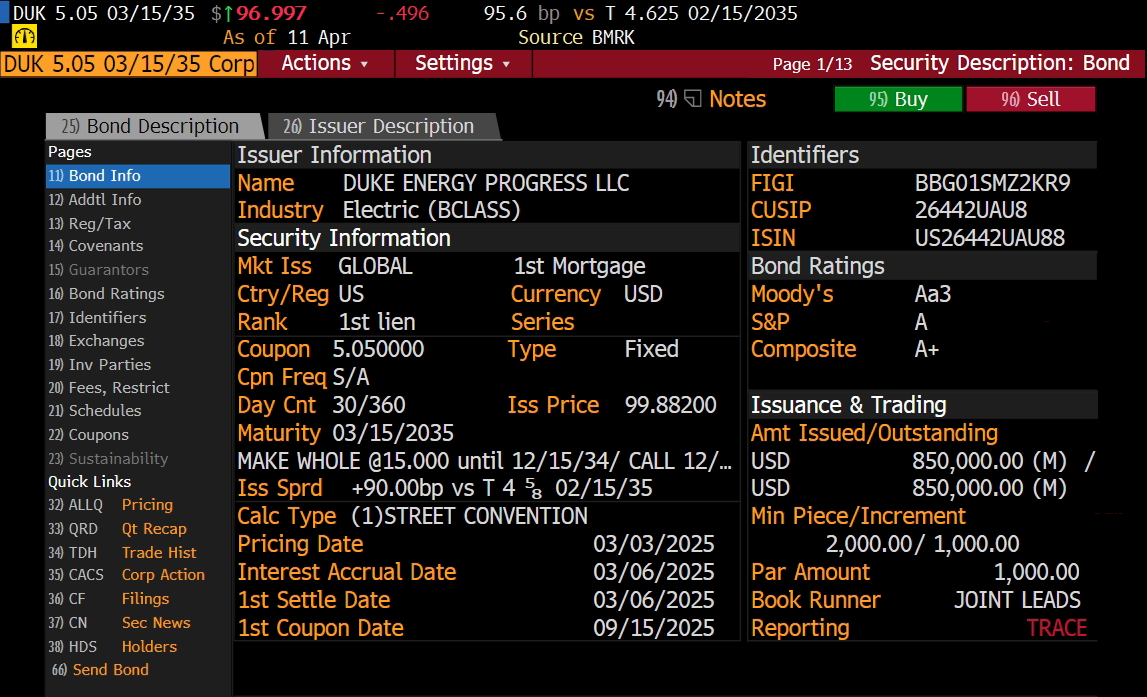Click the 1st Coupon Date 09/15/2025

[x=654, y=628]
